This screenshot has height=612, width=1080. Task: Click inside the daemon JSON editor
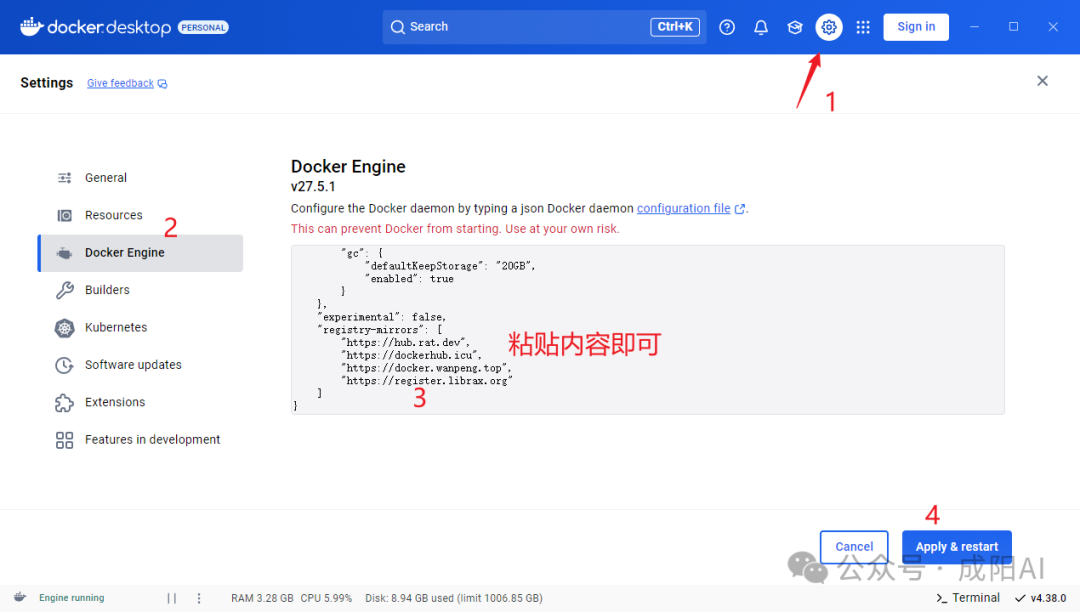click(x=647, y=330)
